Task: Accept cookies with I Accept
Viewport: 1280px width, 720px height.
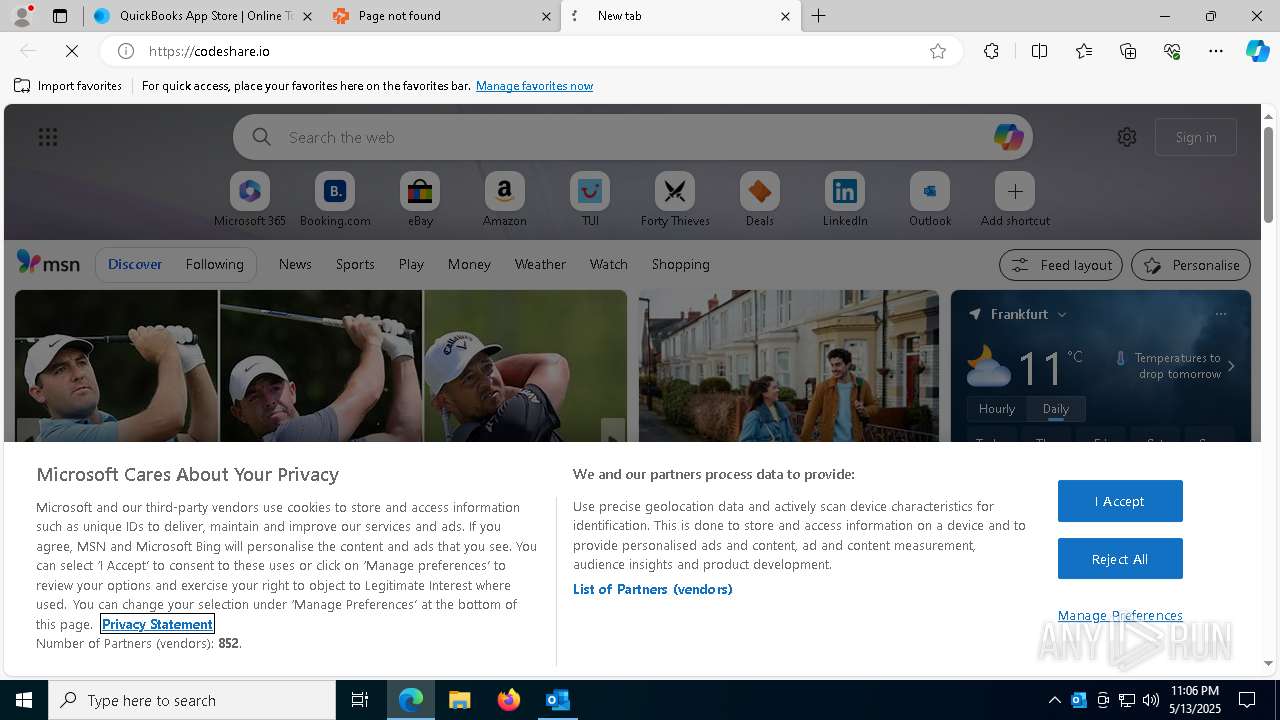Action: click(1120, 501)
